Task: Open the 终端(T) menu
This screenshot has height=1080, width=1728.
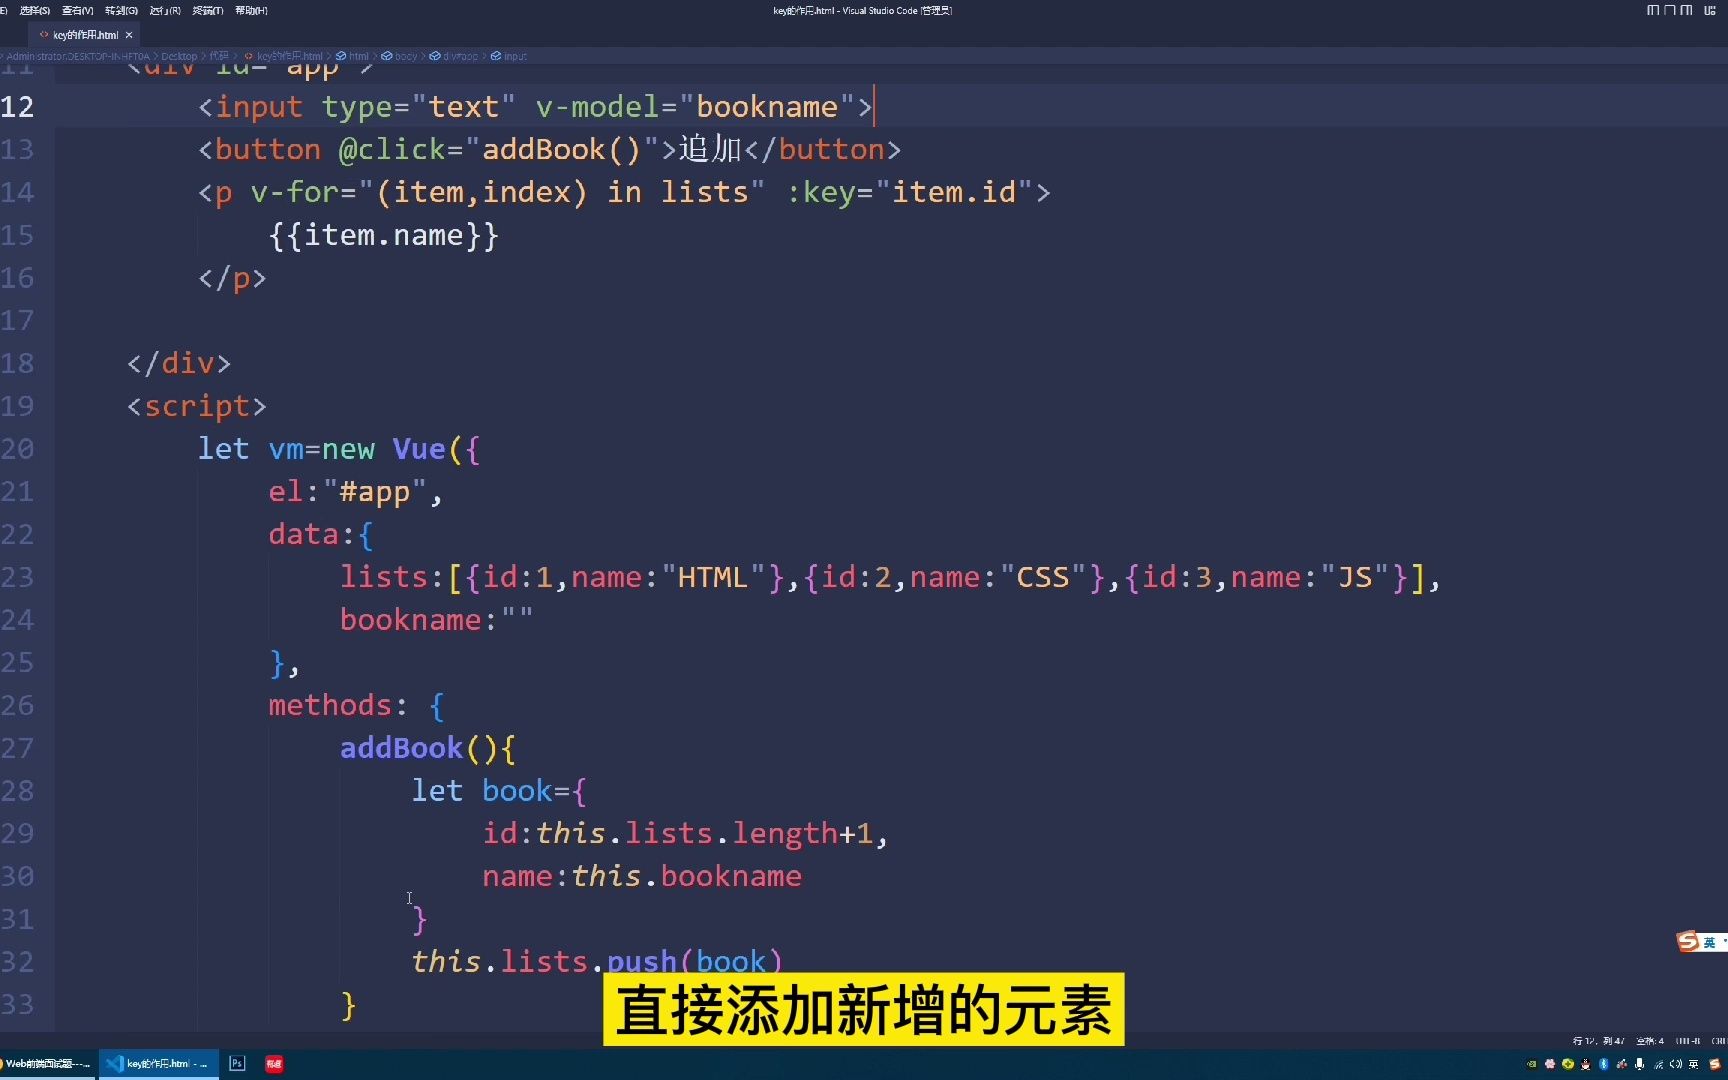Action: tap(208, 10)
